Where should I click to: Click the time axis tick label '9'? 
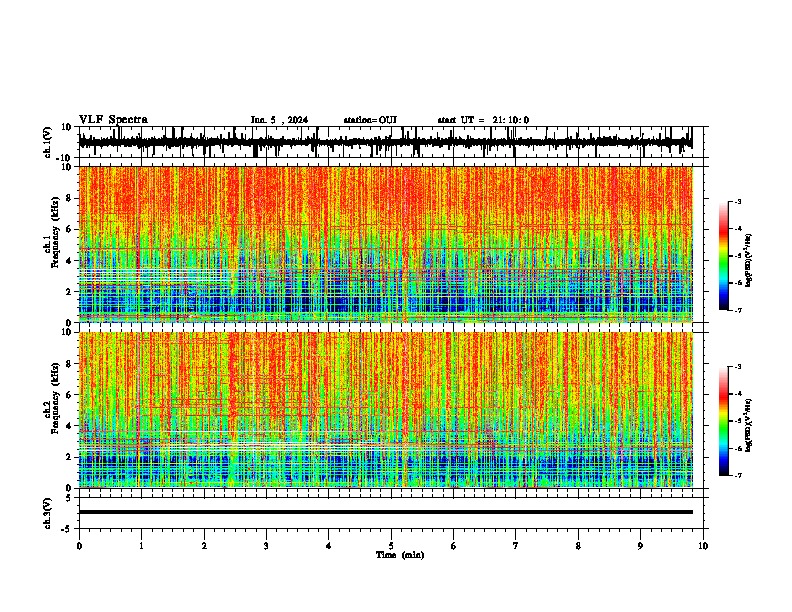pyautogui.click(x=640, y=546)
